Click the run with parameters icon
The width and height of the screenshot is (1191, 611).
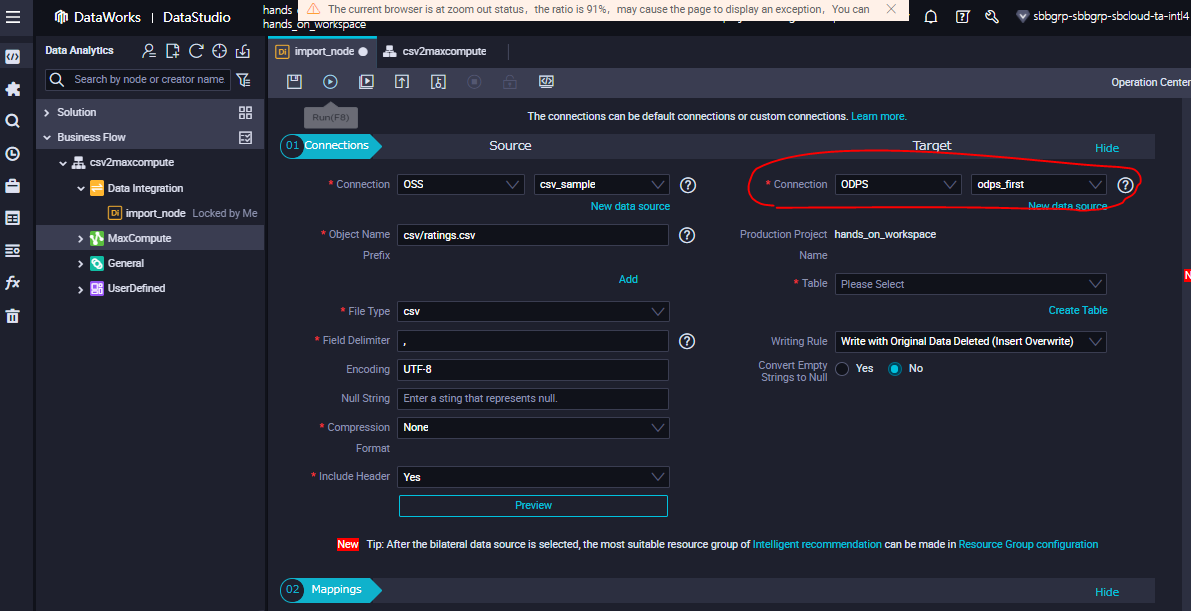coord(366,81)
